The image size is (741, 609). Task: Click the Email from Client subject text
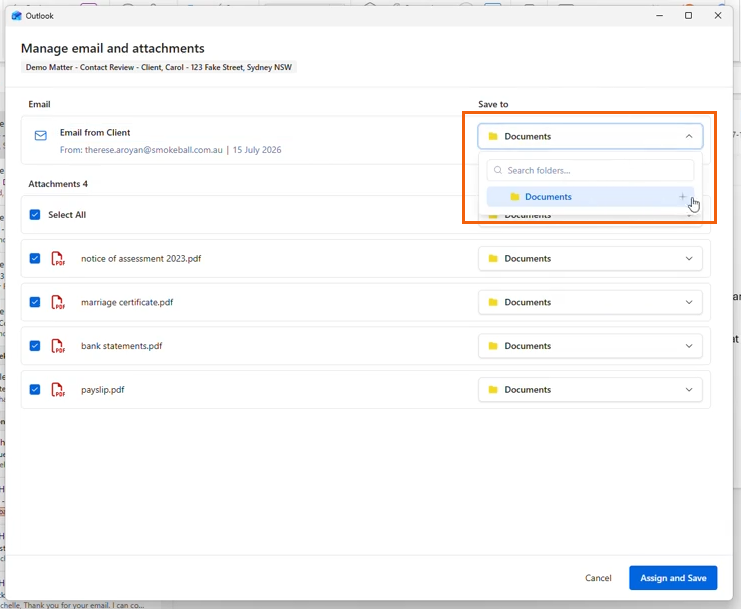pyautogui.click(x=95, y=133)
